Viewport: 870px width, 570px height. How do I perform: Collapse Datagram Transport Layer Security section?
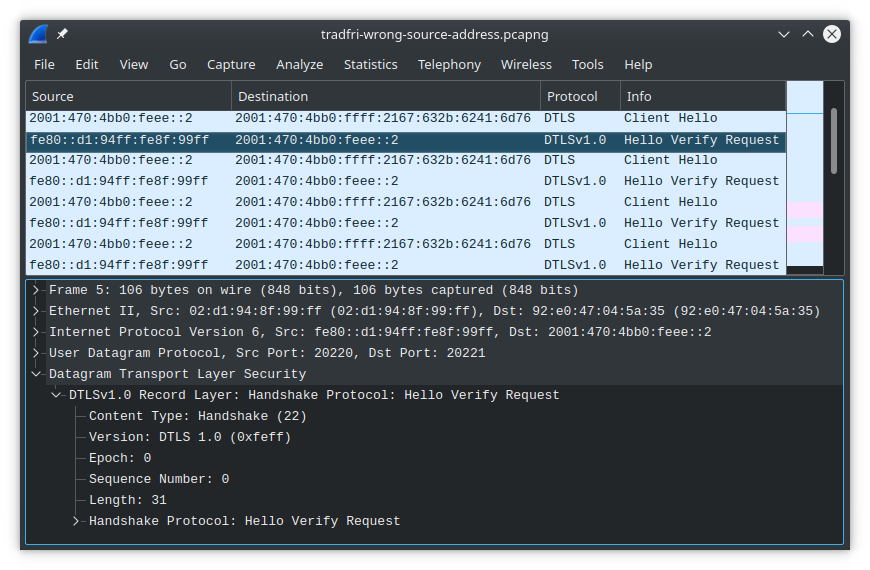[36, 374]
